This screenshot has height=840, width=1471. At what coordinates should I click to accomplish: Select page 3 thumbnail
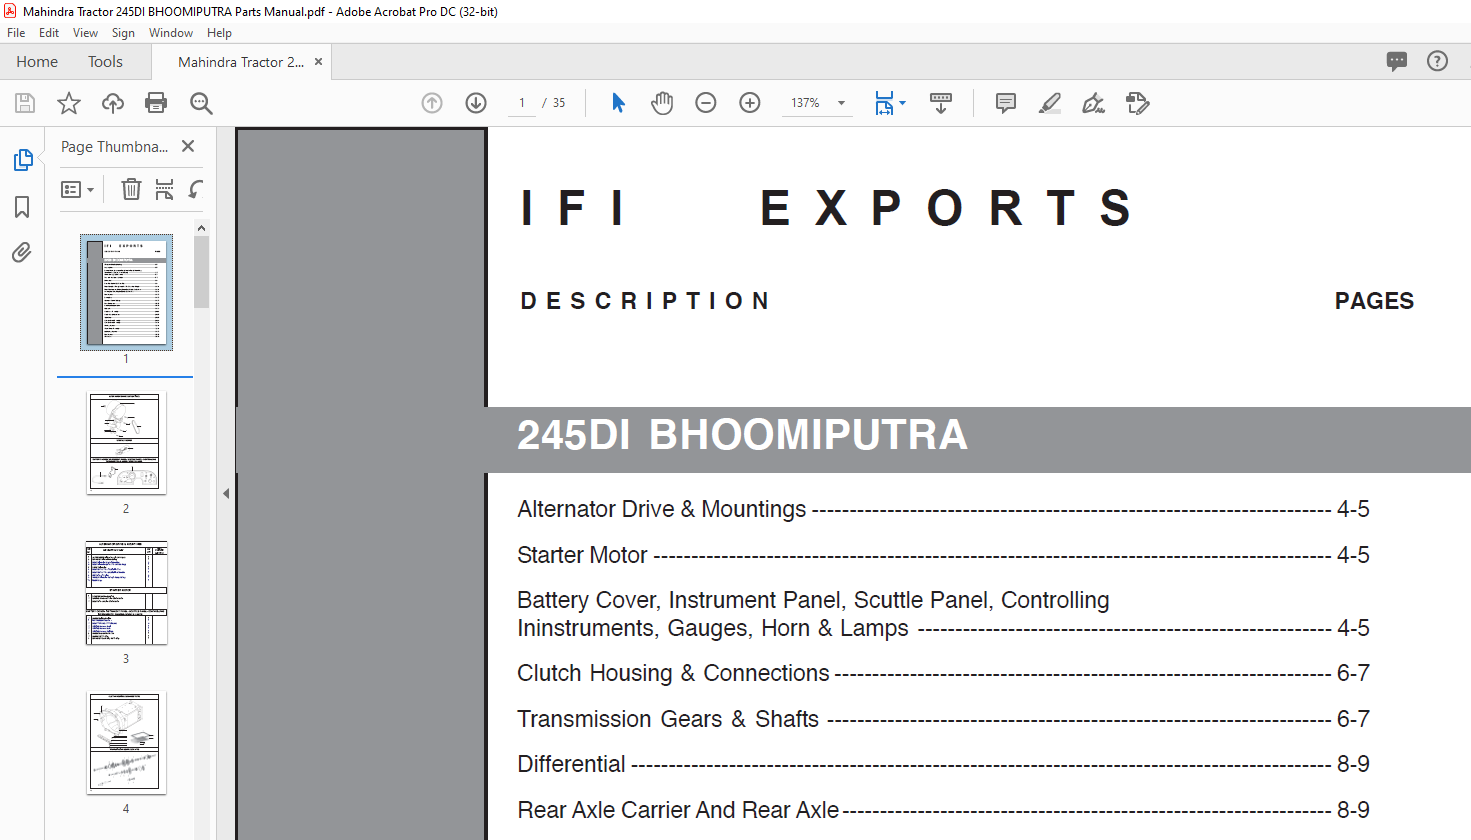coord(126,593)
